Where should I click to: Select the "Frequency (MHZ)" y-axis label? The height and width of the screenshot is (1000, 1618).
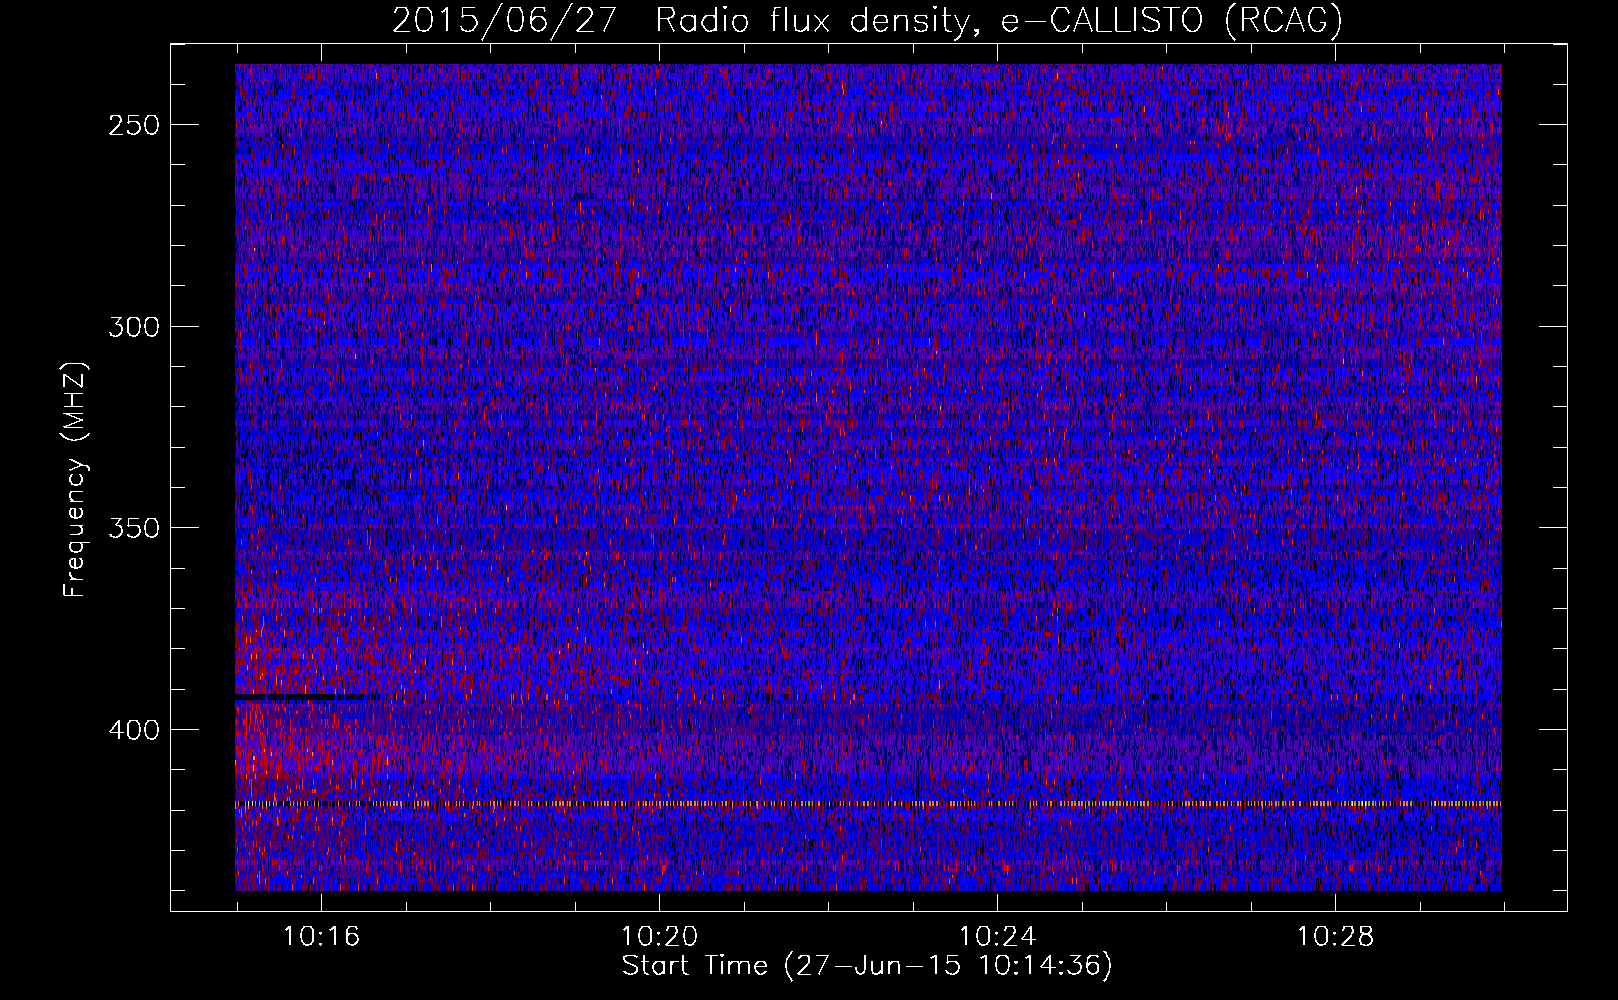tap(75, 480)
